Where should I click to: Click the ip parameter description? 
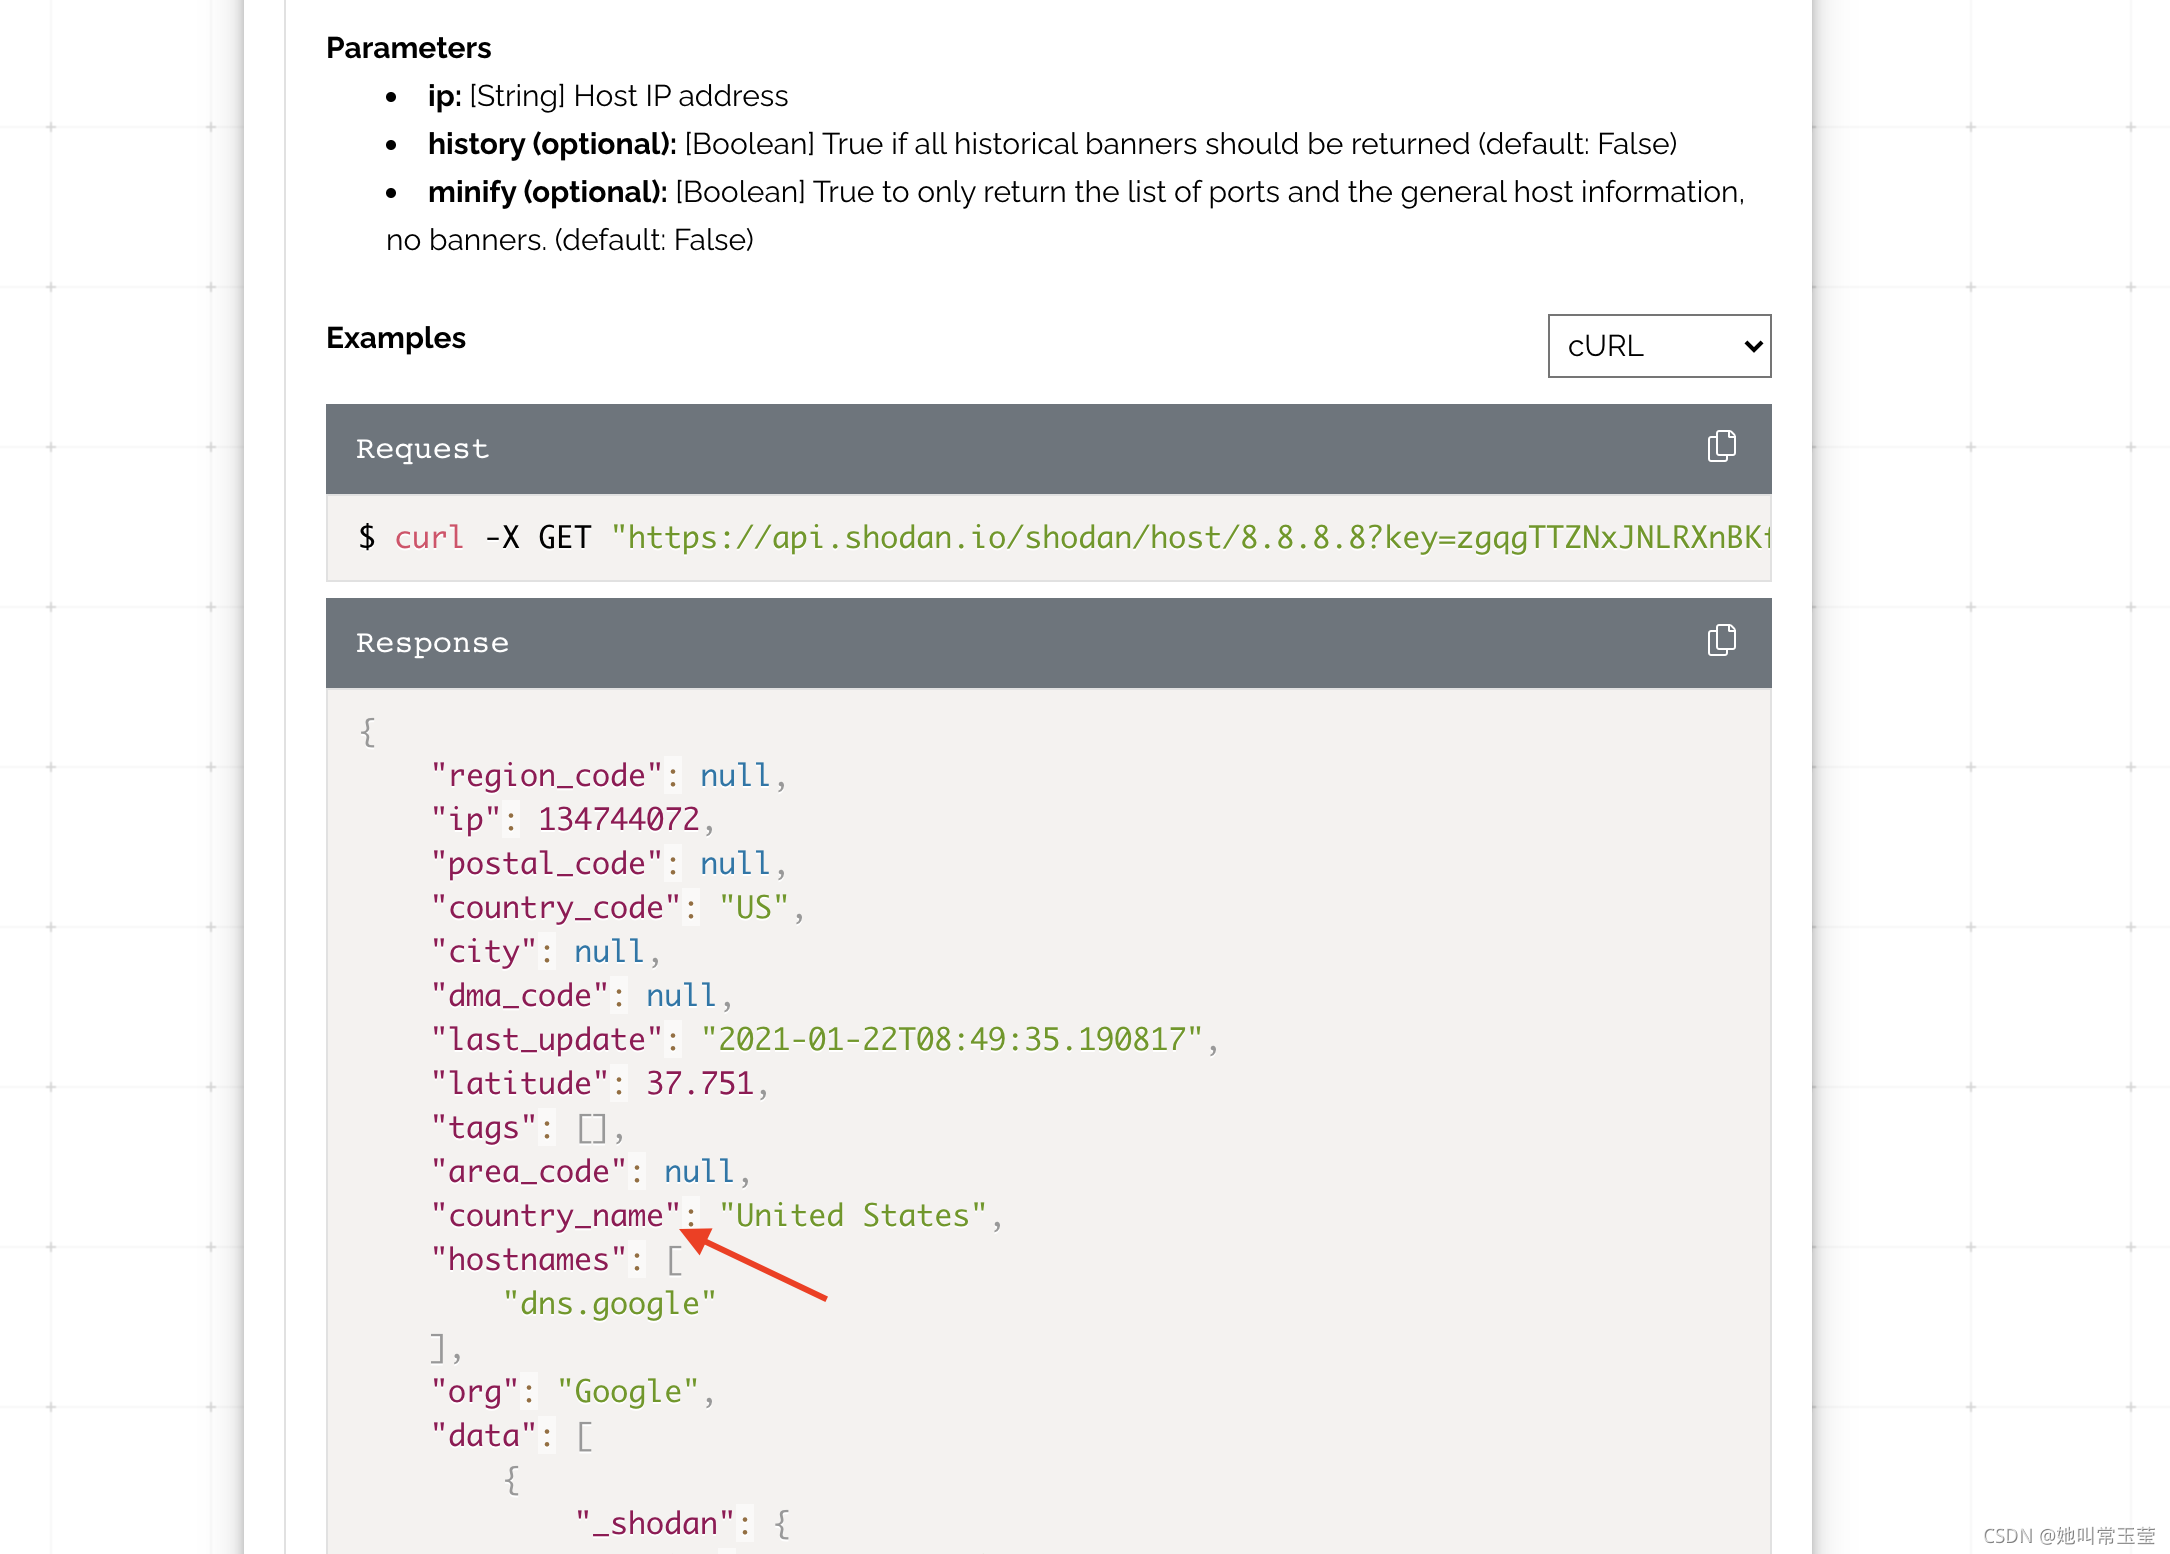pos(608,96)
